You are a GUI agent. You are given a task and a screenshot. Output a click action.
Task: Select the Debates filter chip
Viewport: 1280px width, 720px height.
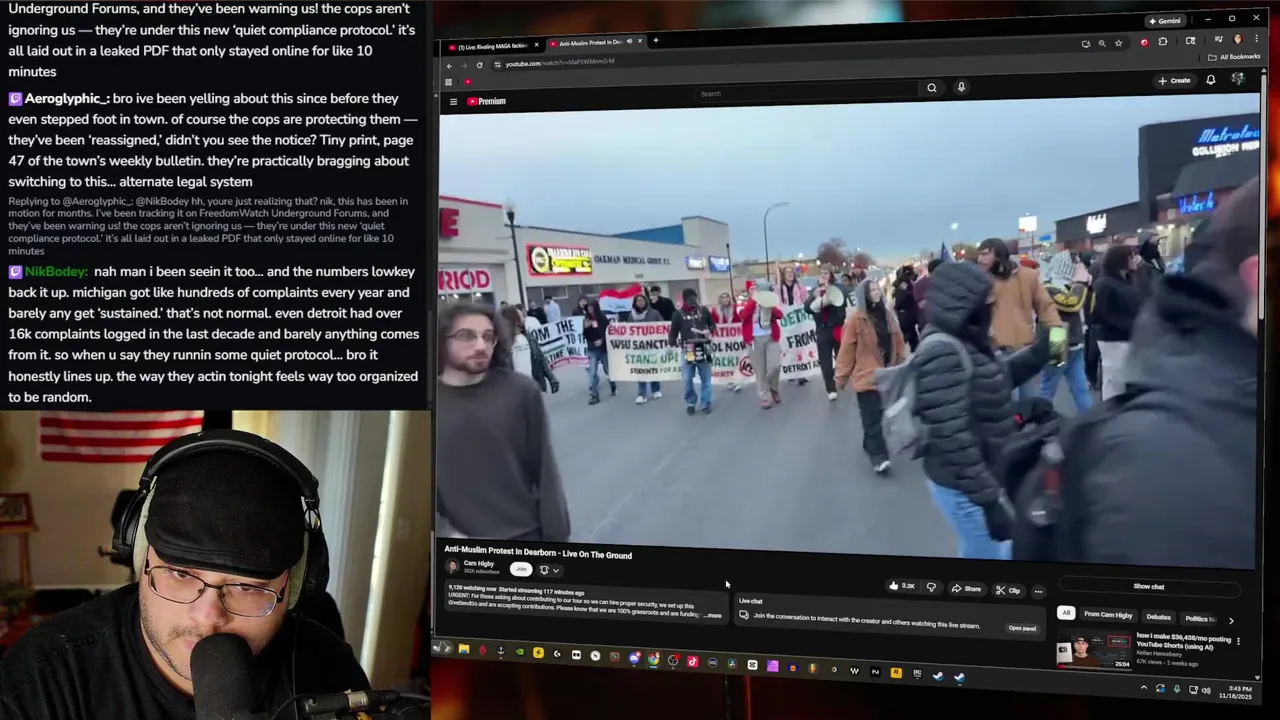pyautogui.click(x=1158, y=617)
